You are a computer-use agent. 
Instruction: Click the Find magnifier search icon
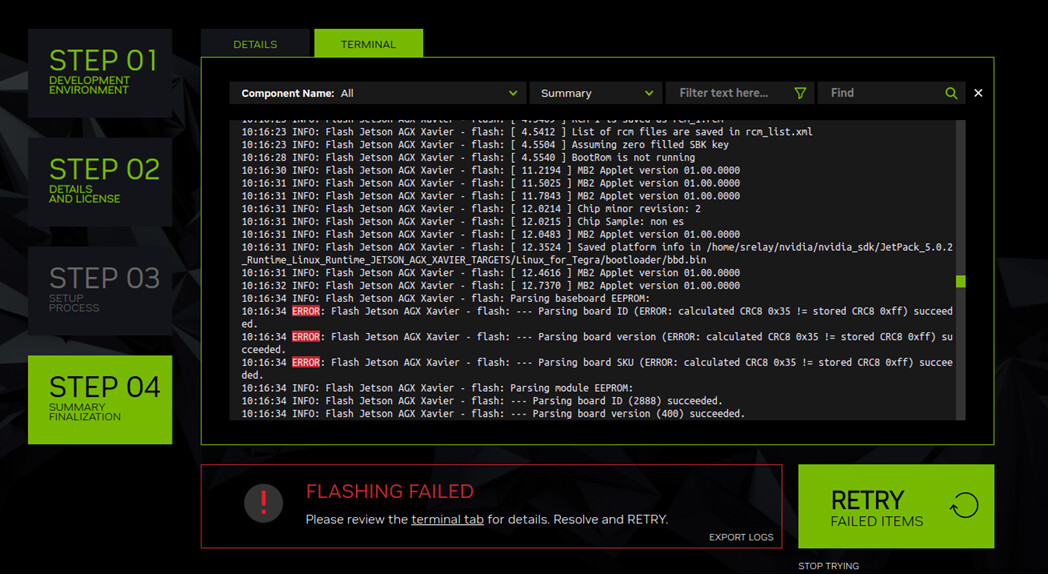pyautogui.click(x=951, y=93)
